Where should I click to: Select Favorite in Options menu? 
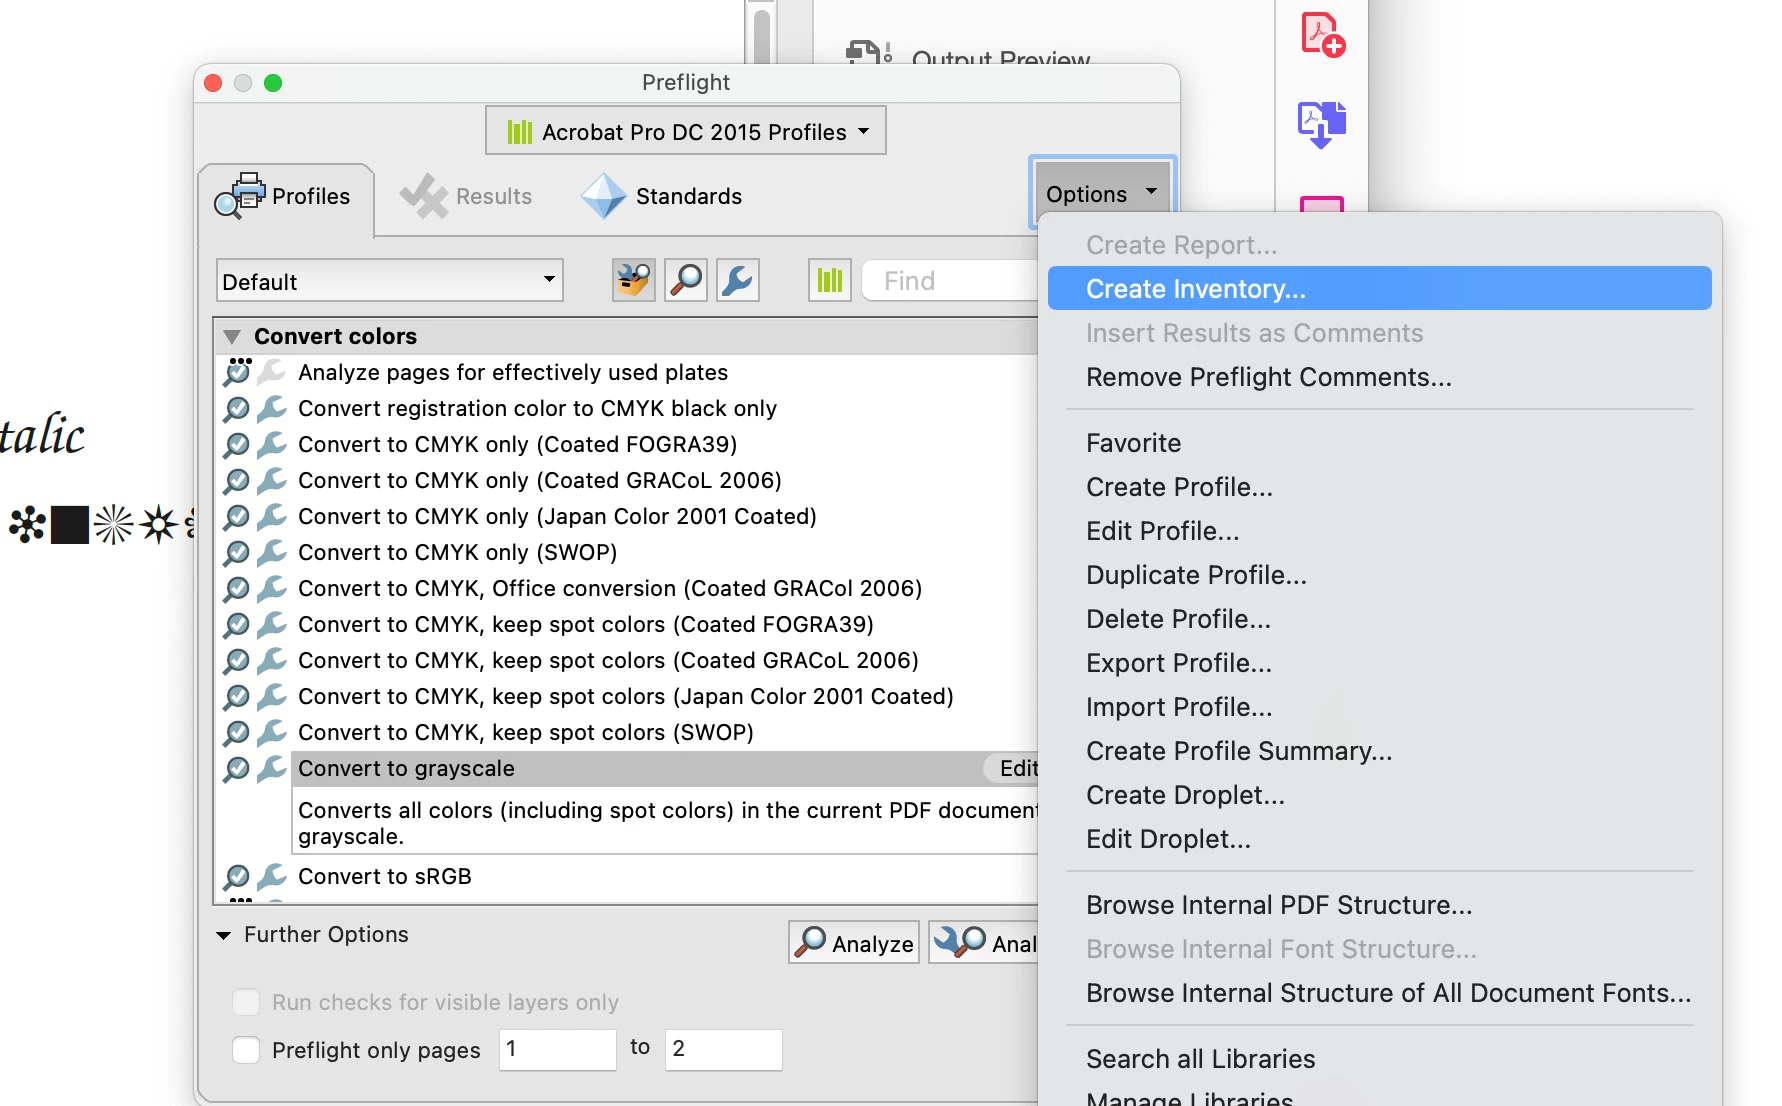pos(1379,443)
